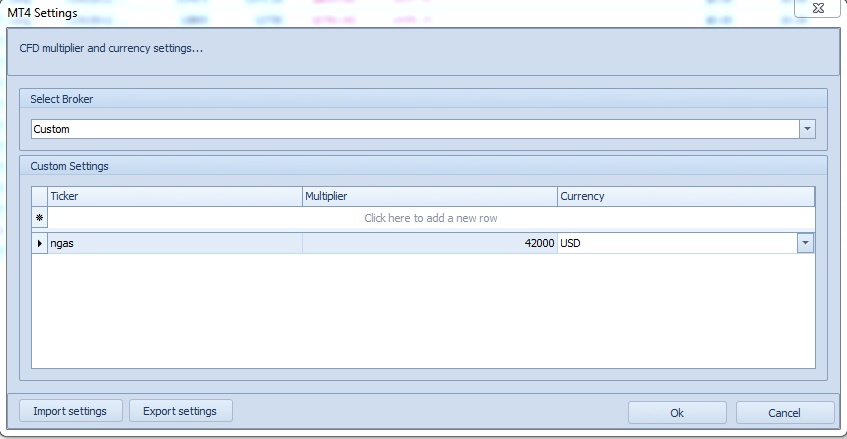The width and height of the screenshot is (847, 439).
Task: Sort by the Ticker column header
Action: (x=175, y=196)
